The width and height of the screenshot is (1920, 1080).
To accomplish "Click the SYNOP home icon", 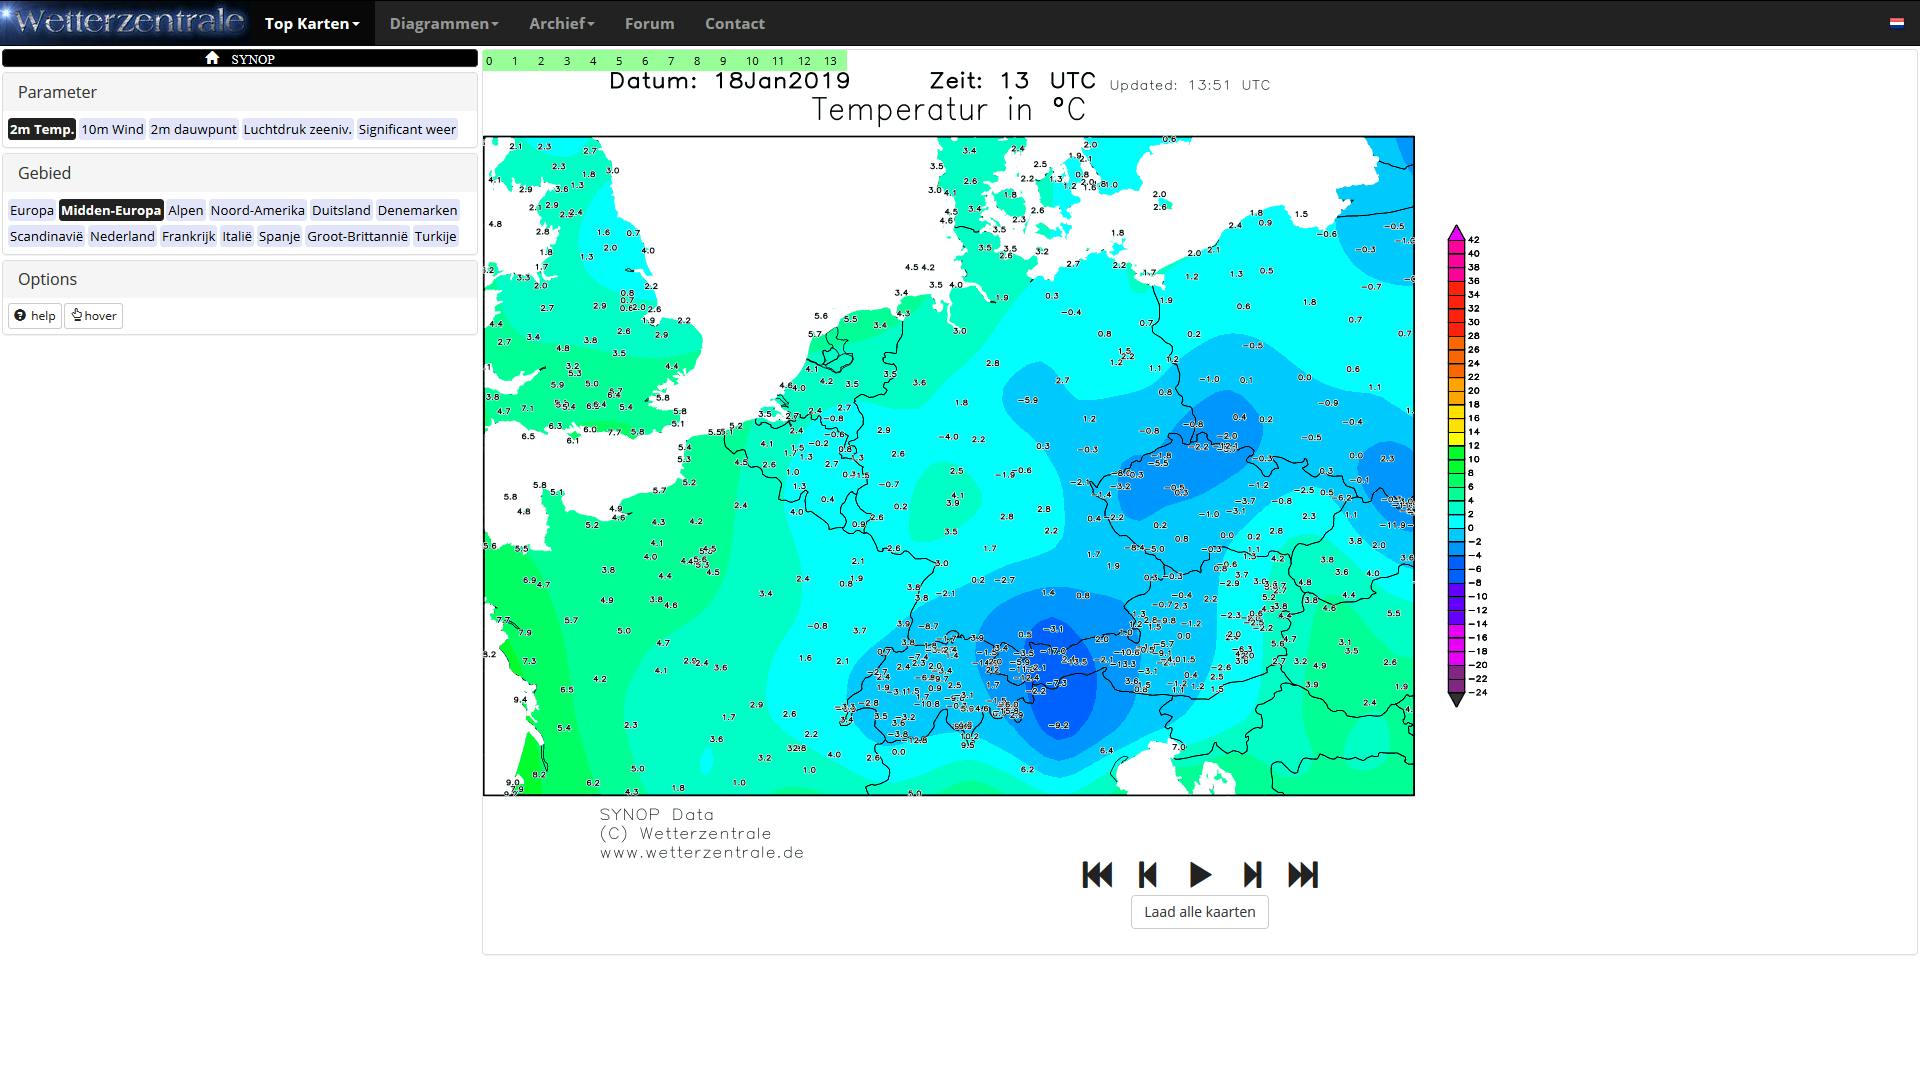I will coord(212,58).
